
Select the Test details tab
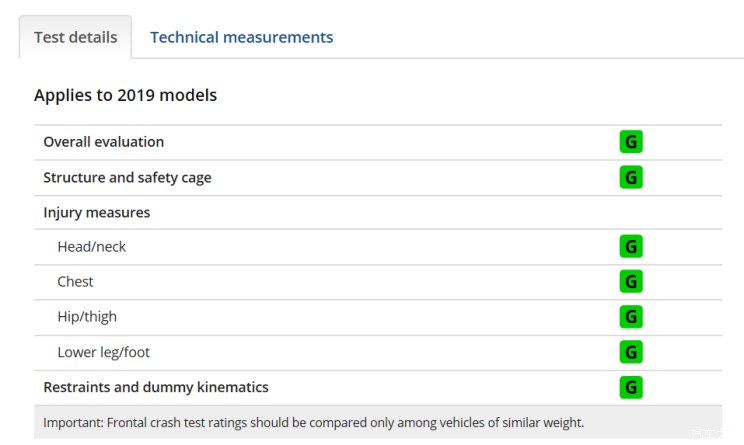75,37
